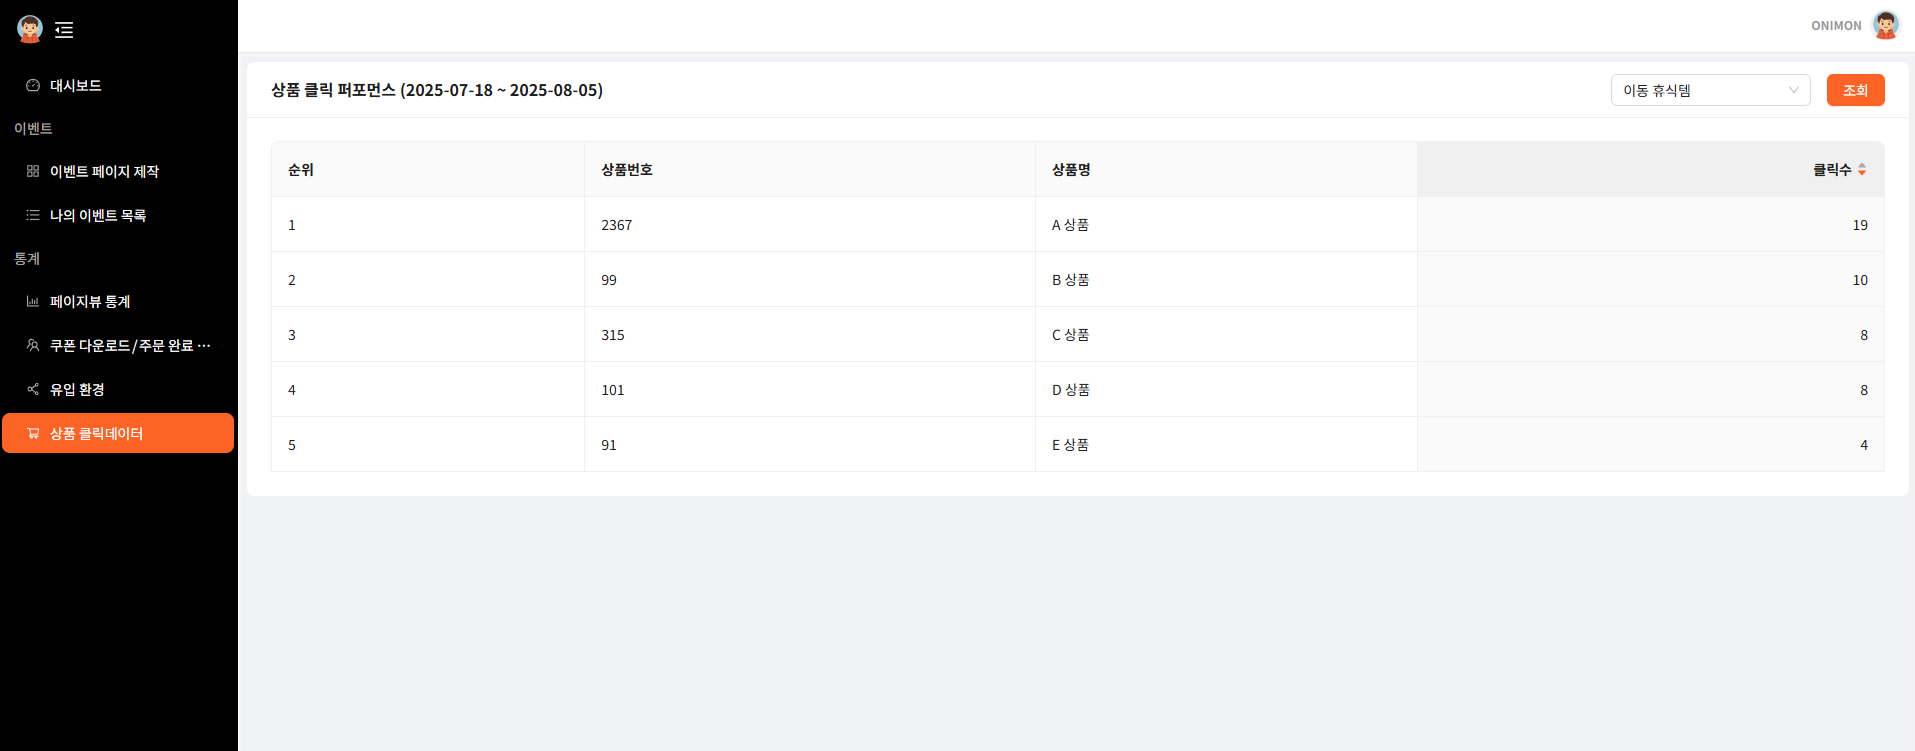1915x751 pixels.
Task: Collapse the sidebar with the menu fold icon
Action: pos(64,30)
